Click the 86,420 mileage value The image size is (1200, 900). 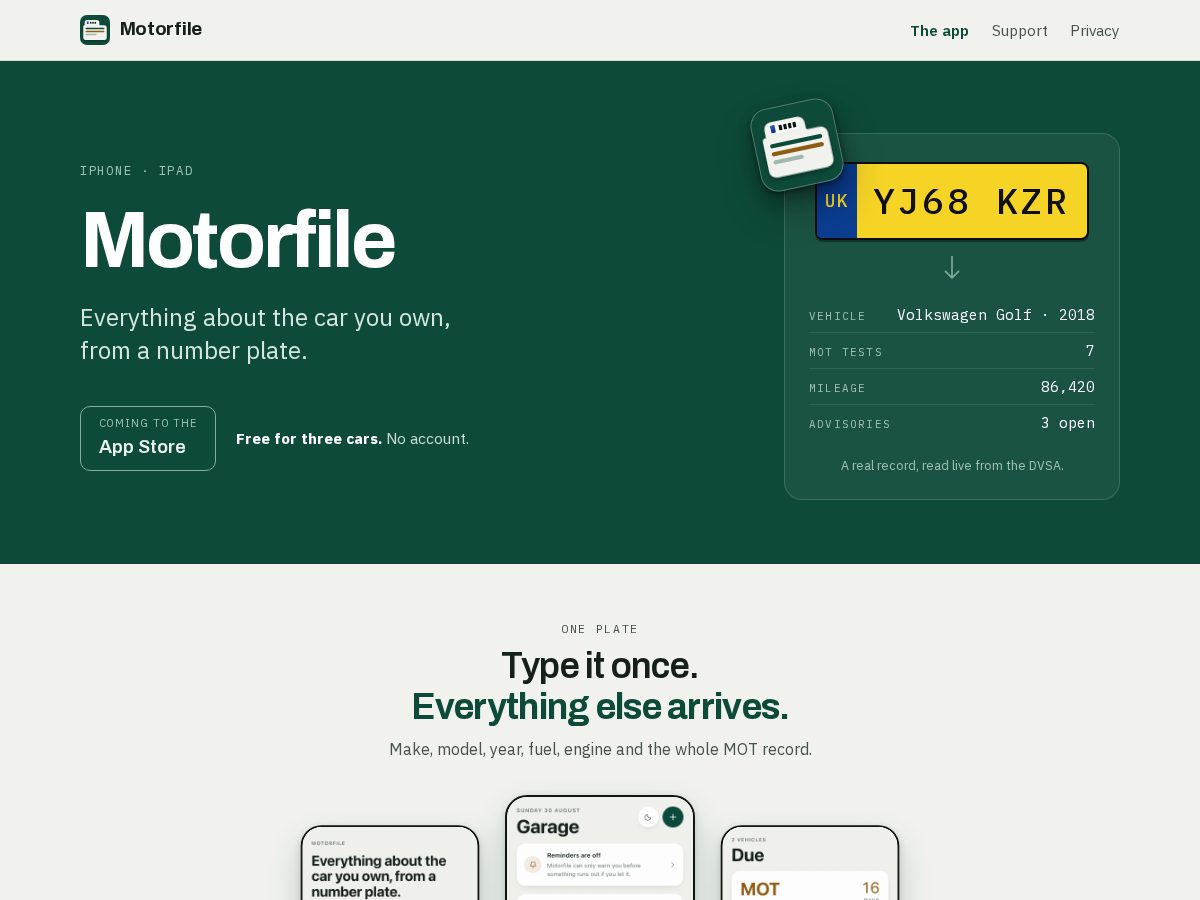point(1068,387)
